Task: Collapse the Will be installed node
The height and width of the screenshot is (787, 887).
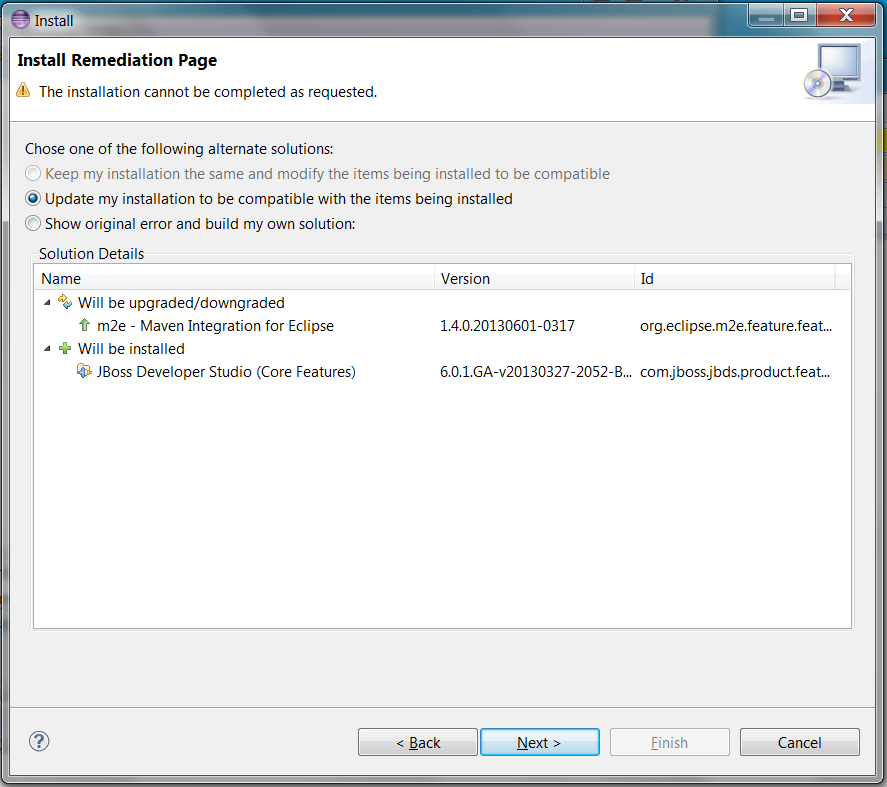Action: (47, 349)
